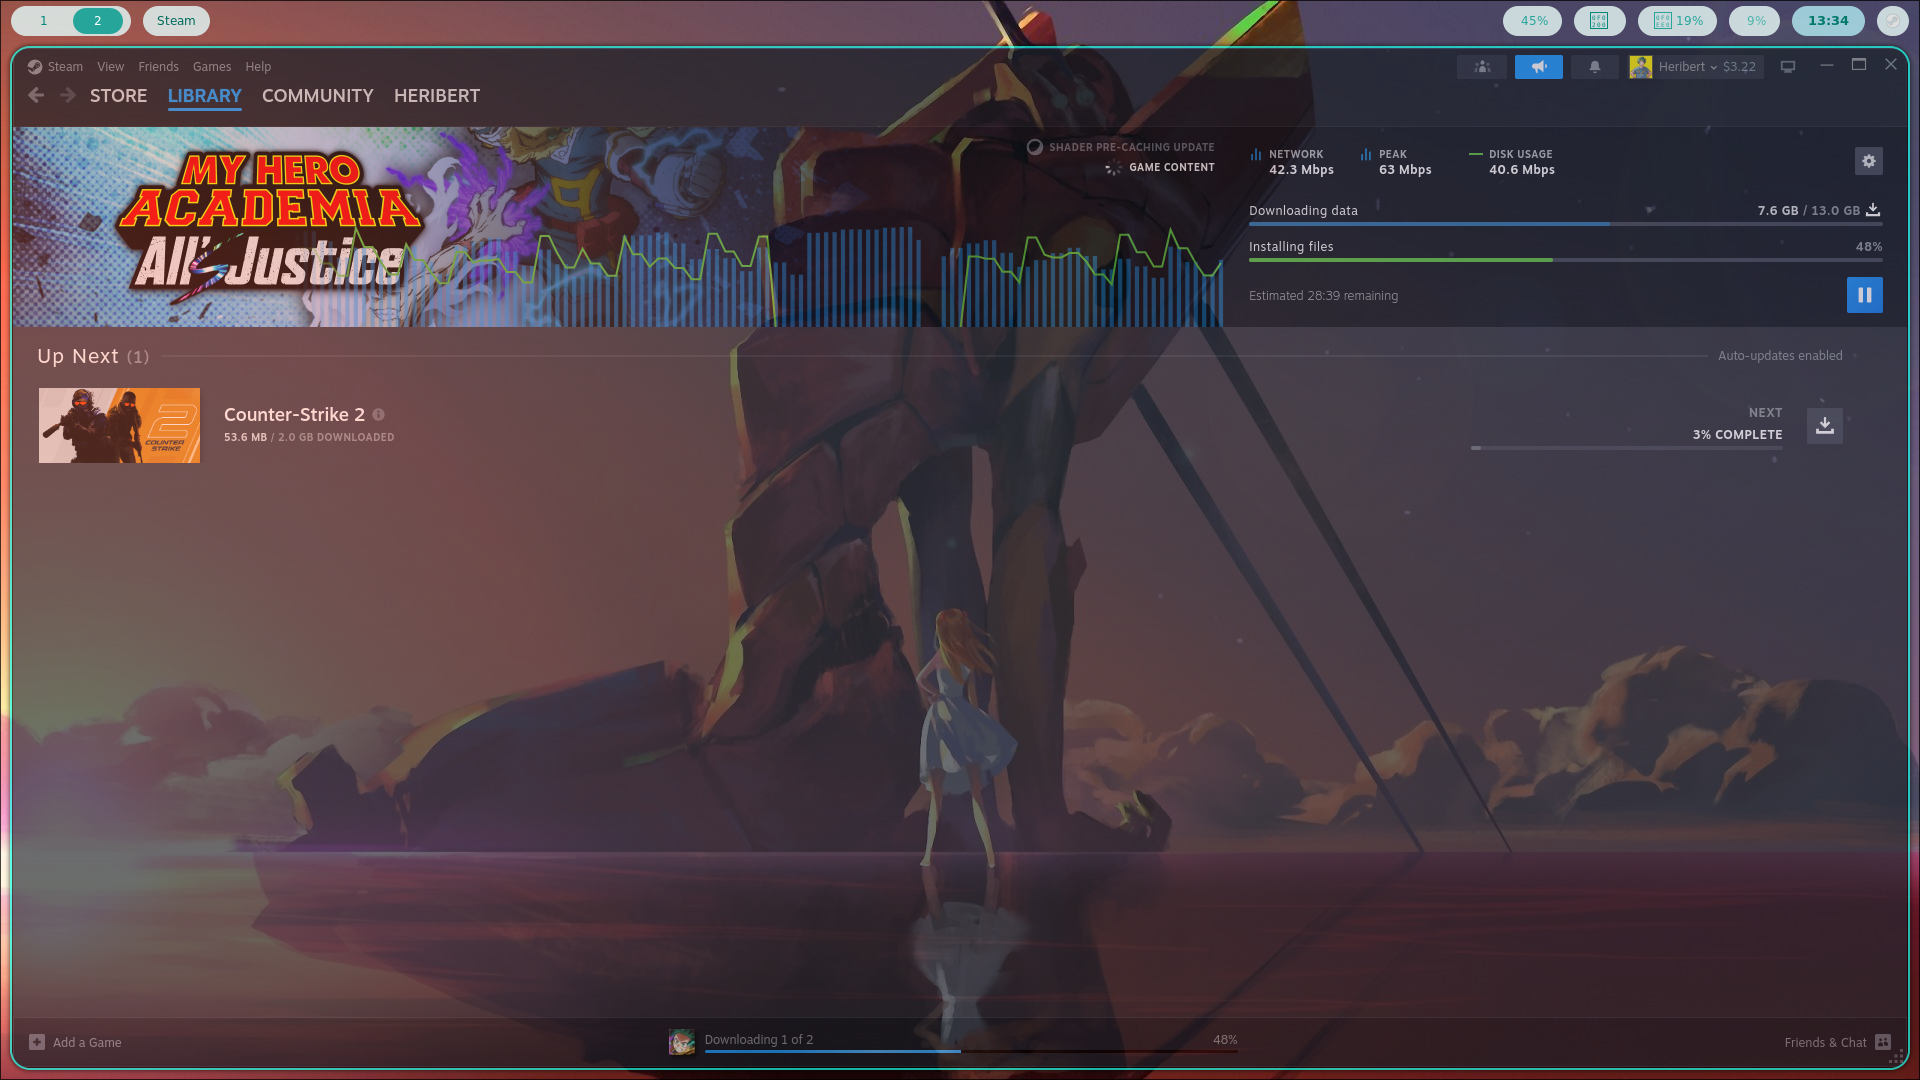
Task: Click the 9% indicator in top bar
Action: [1756, 21]
